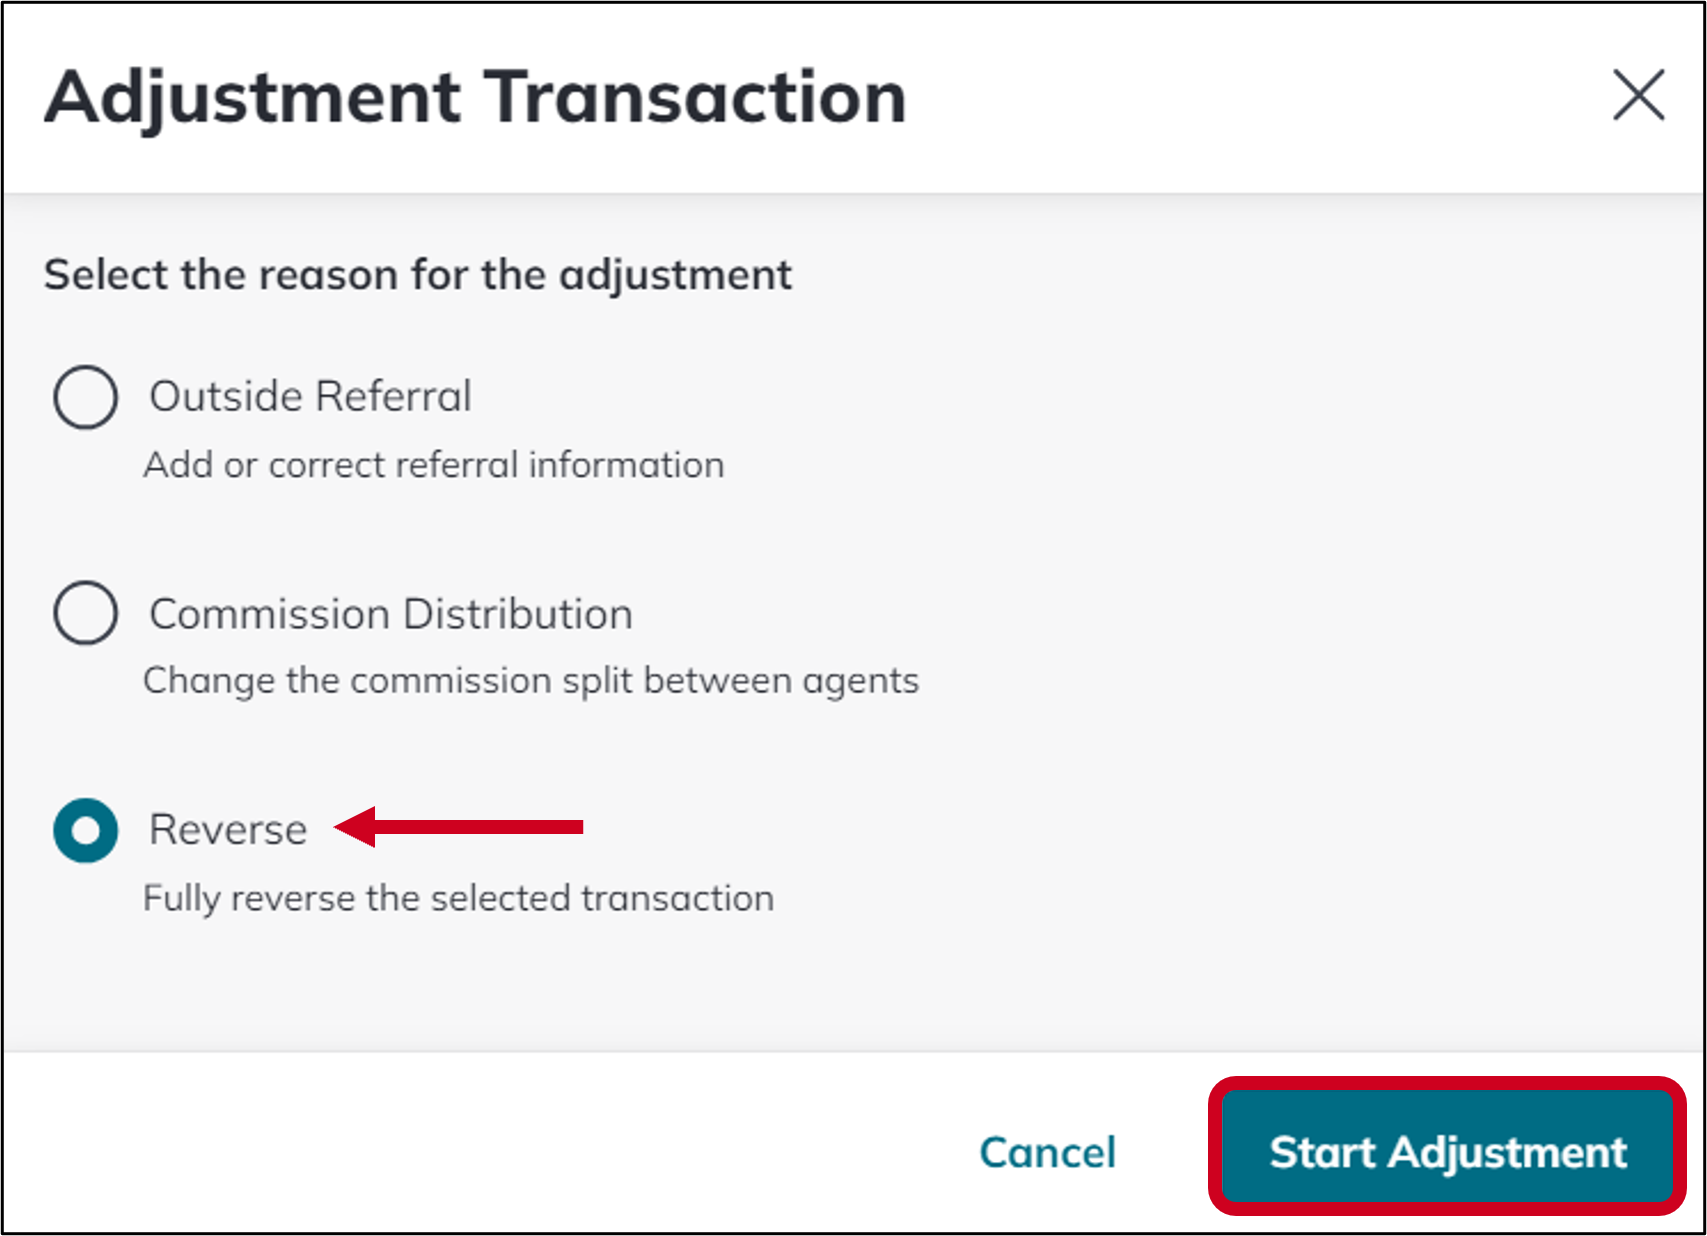Click the Reverse label text
Viewport: 1707px width, 1236px height.
226,830
